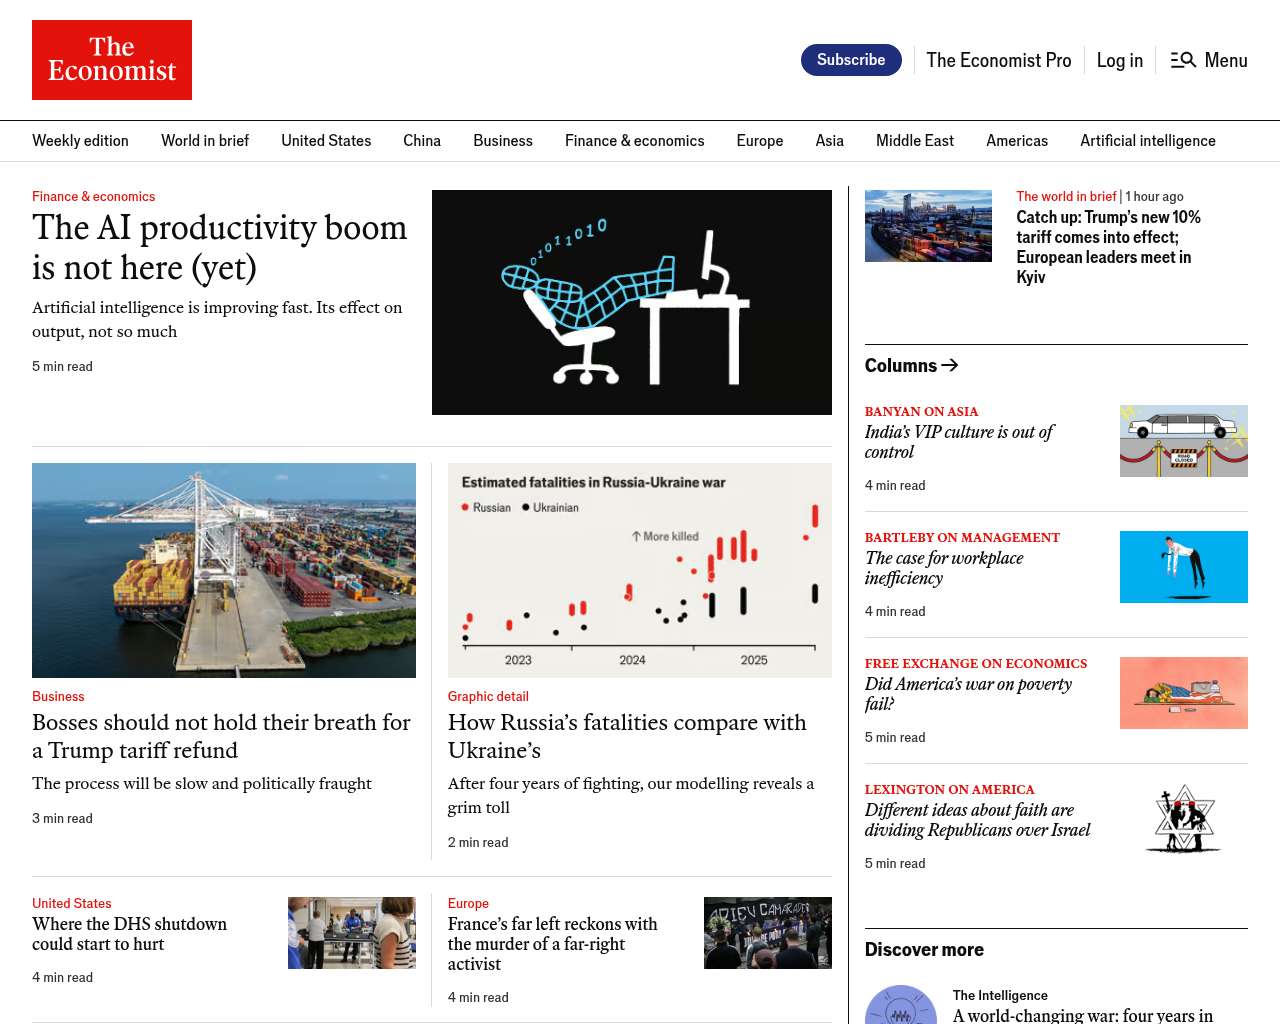Click Bartleby on Management label
1280x1024 pixels.
tap(962, 538)
